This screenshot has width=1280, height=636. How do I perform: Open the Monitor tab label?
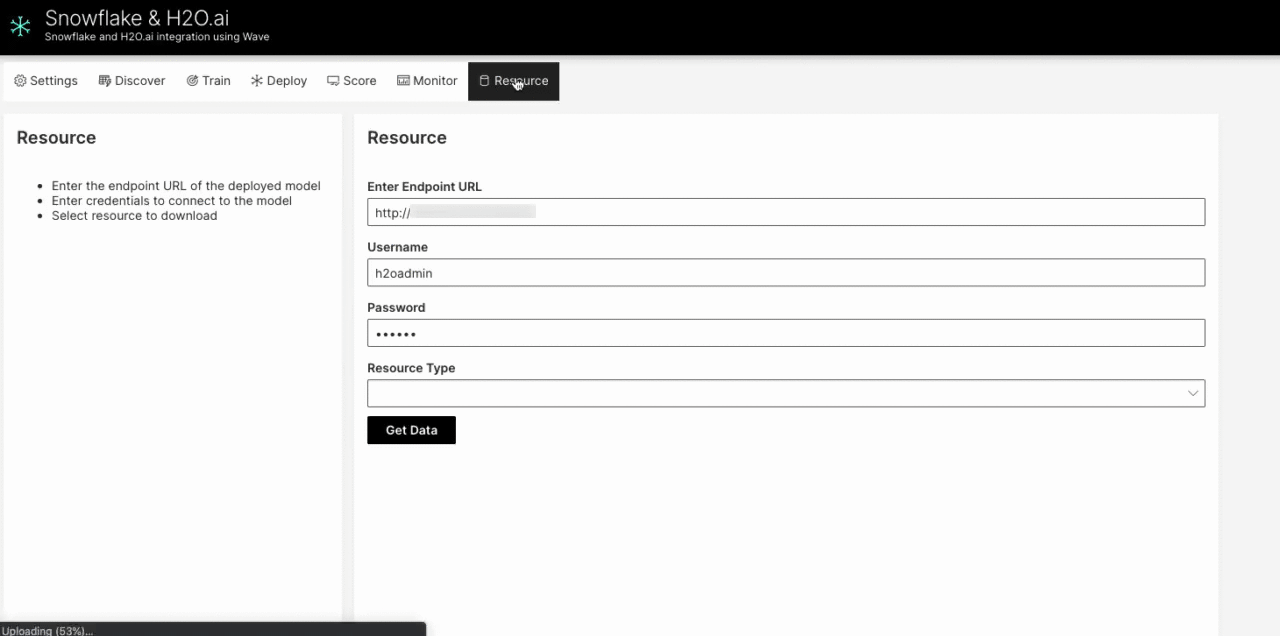tap(435, 81)
